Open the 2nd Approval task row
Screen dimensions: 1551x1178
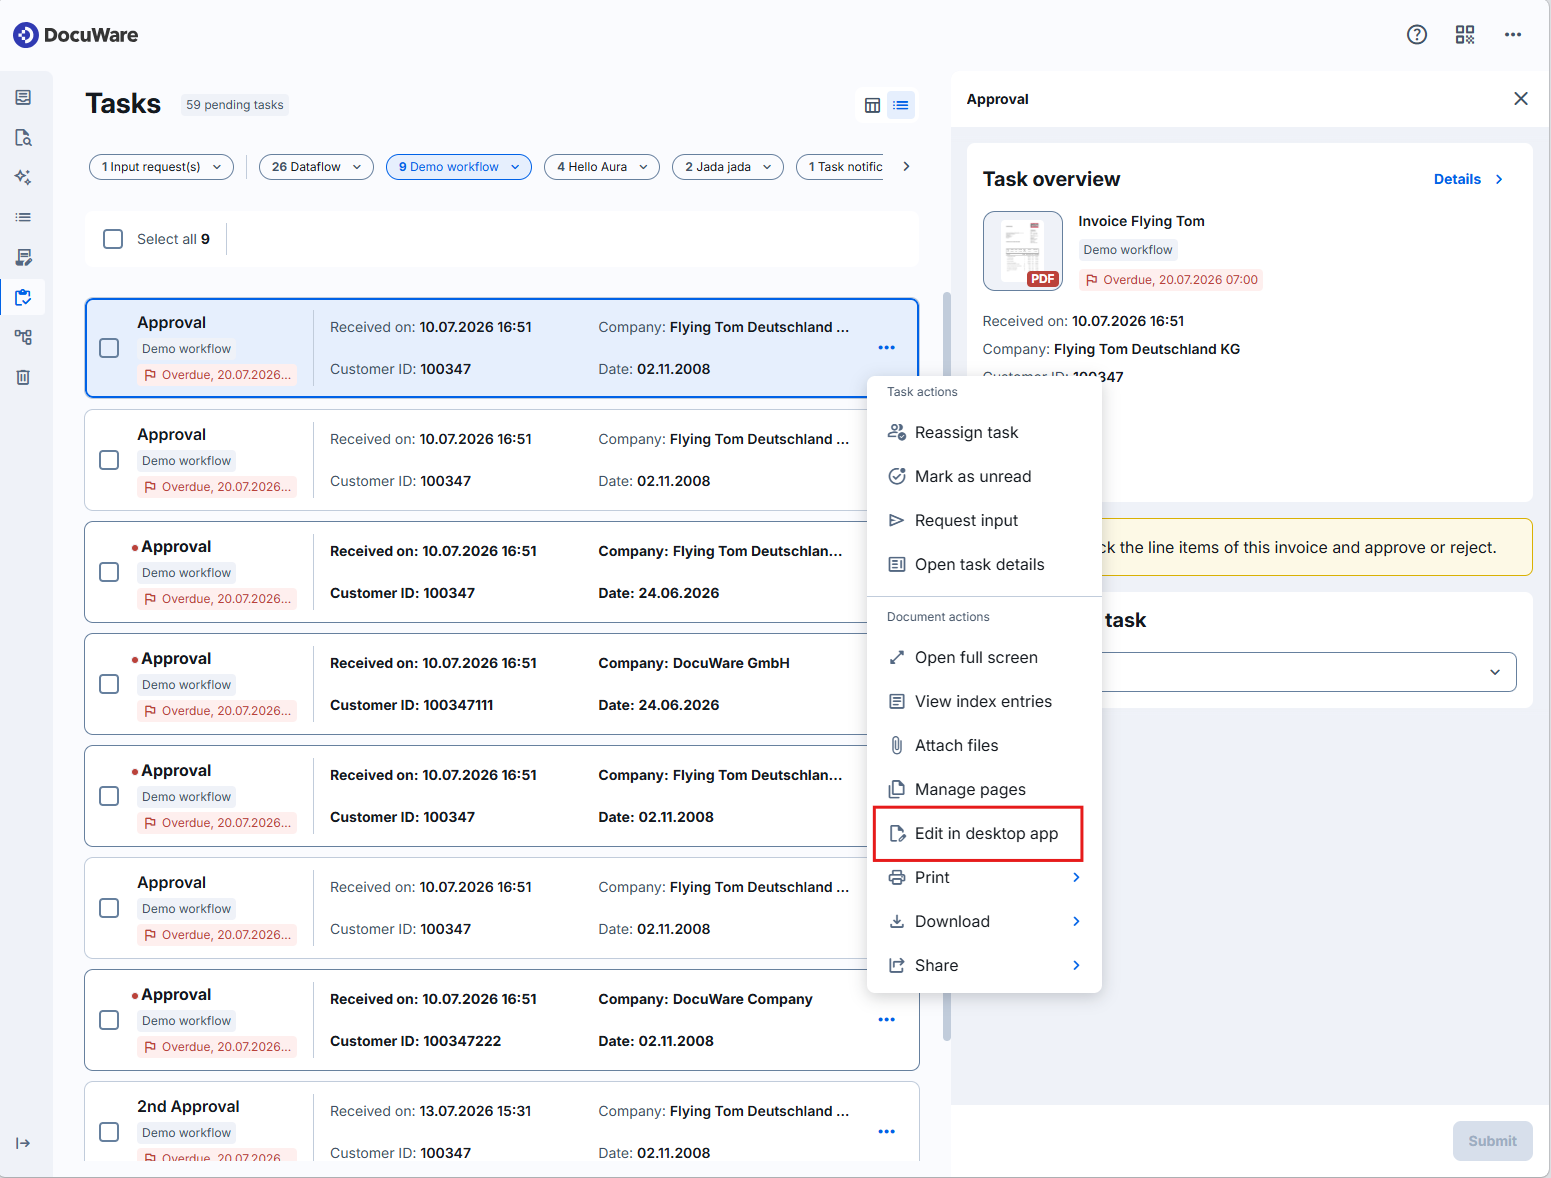click(502, 1122)
